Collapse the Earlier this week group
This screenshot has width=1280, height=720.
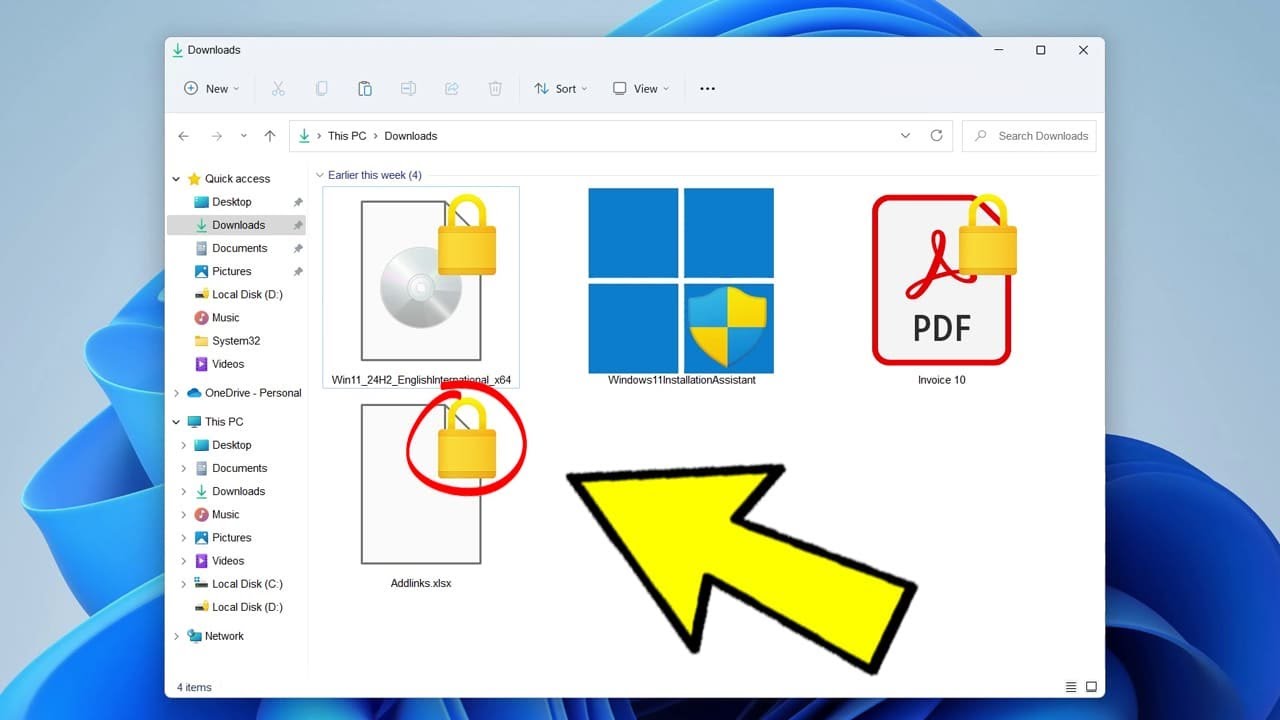point(320,175)
